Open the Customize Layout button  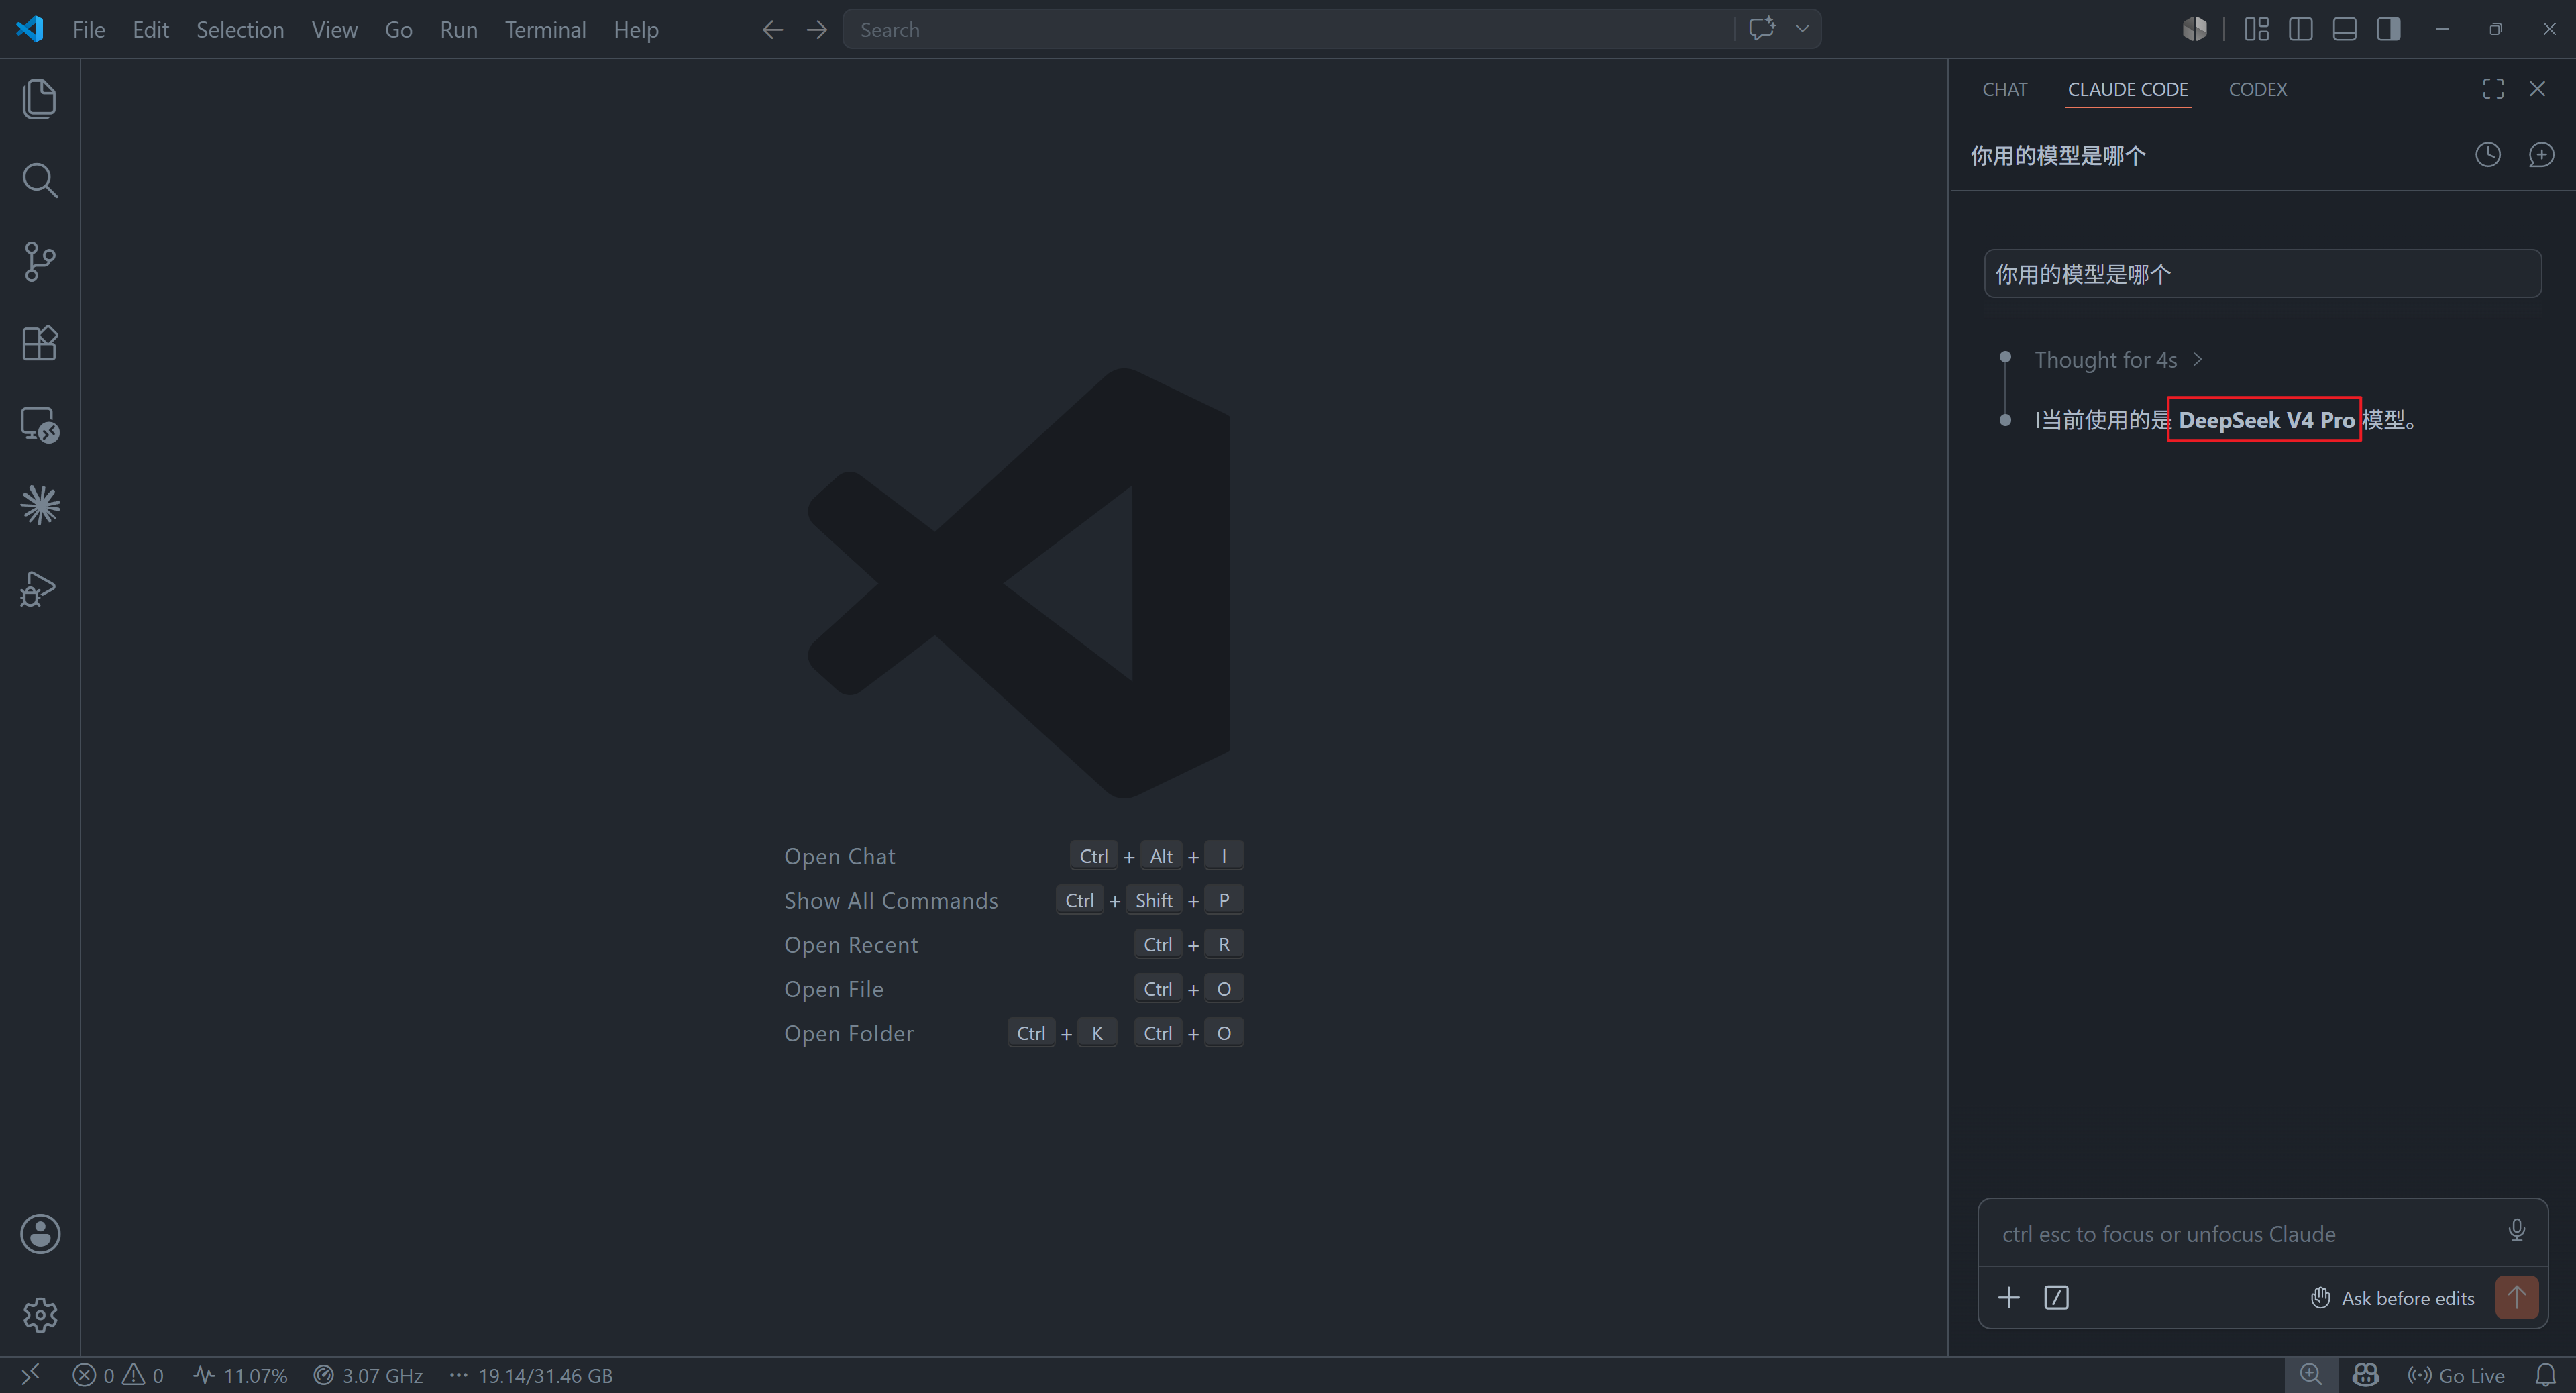2257,29
